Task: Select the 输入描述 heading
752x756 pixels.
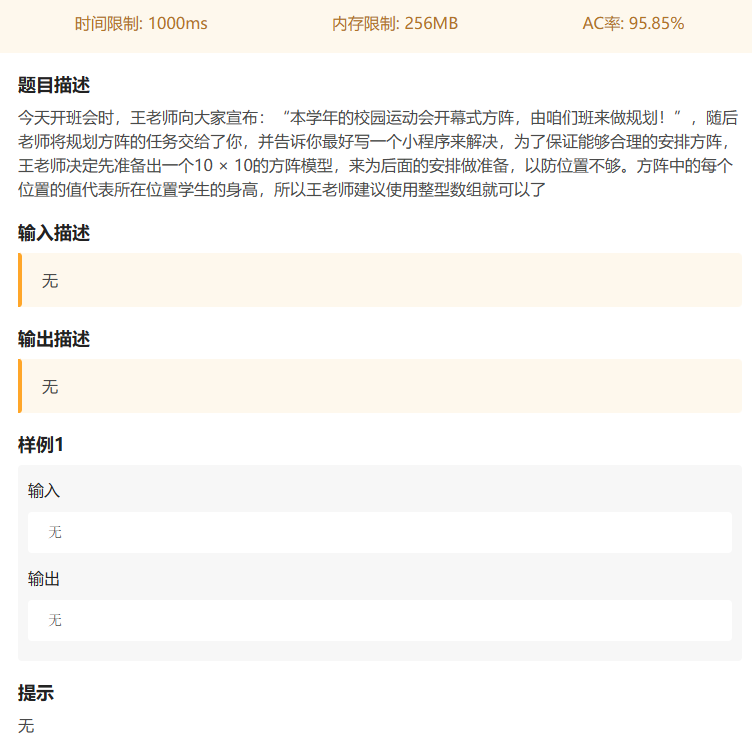Action: click(x=54, y=233)
